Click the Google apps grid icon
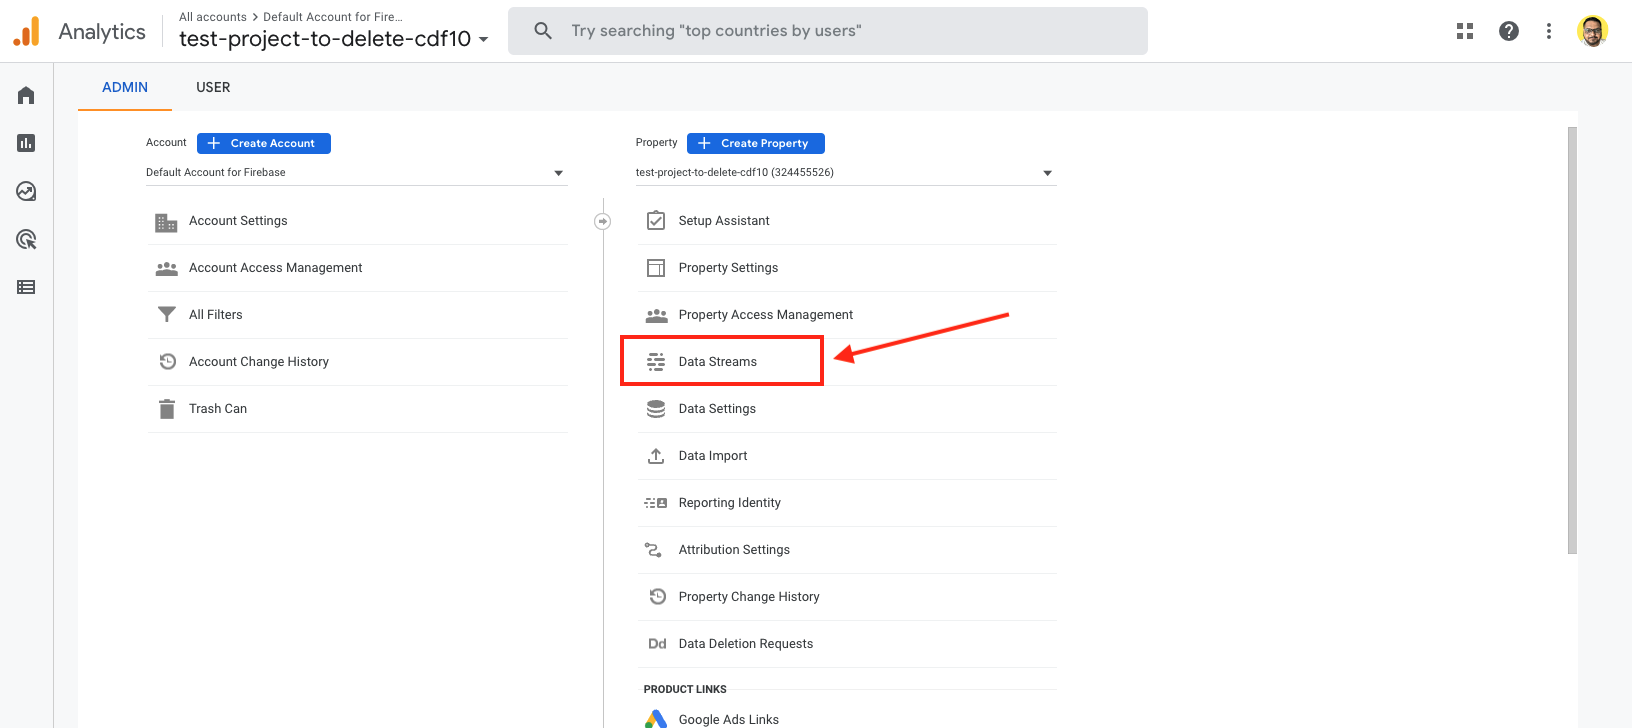1632x728 pixels. click(x=1465, y=31)
